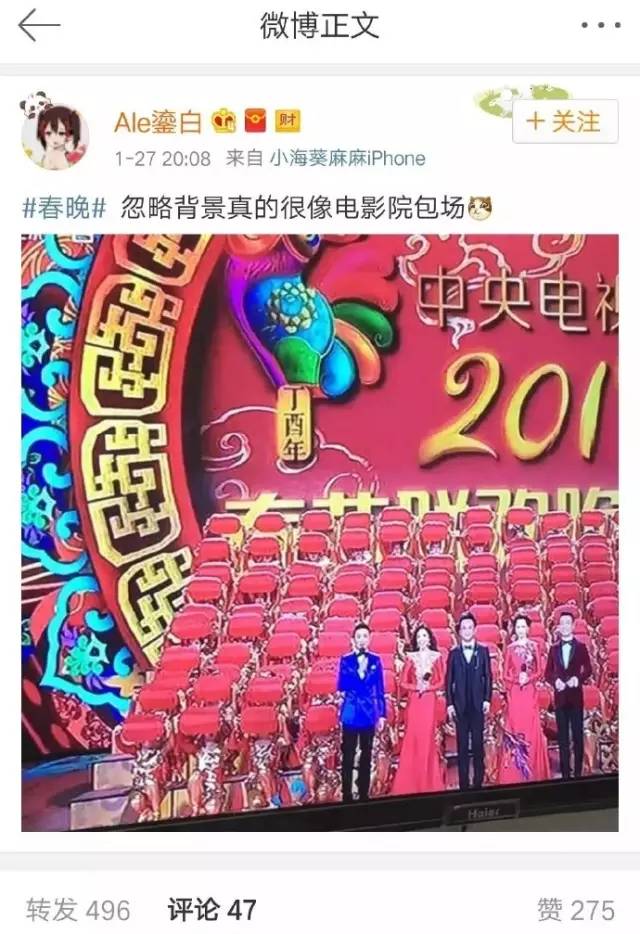
Task: Tap the gold crown membership badge
Action: tap(224, 122)
